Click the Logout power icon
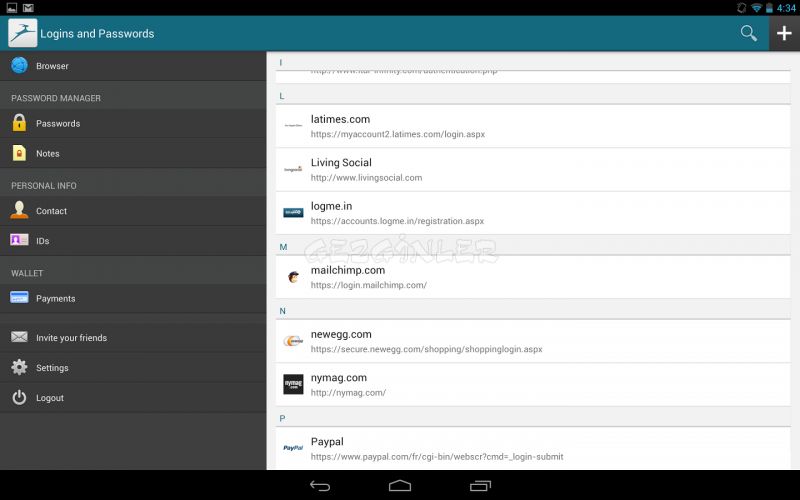This screenshot has height=500, width=800. click(19, 397)
